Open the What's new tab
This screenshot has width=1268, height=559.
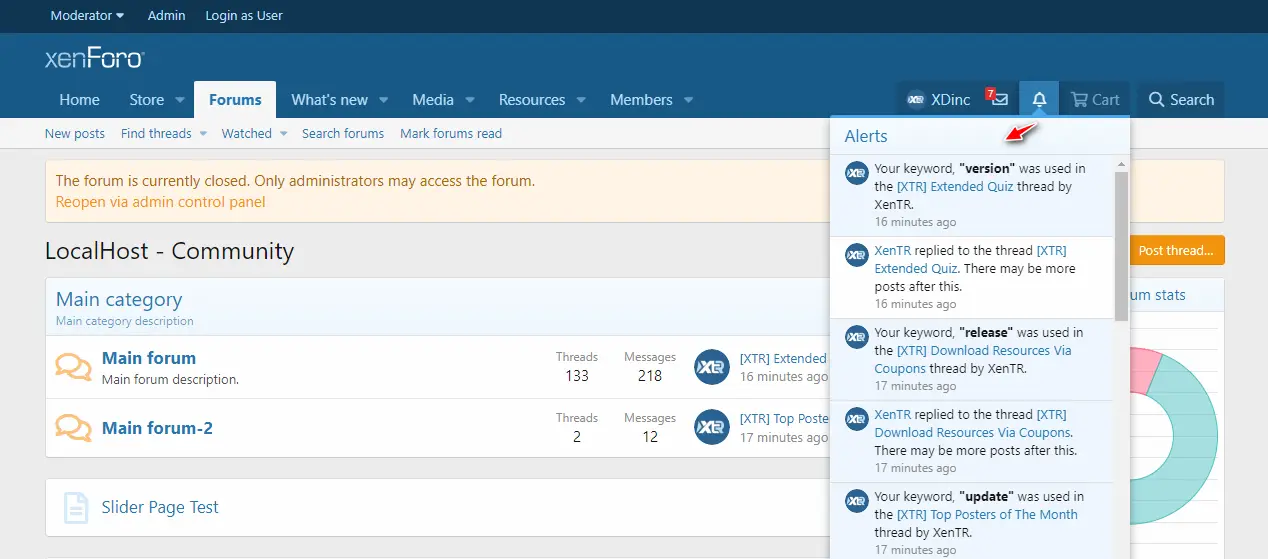[x=329, y=99]
